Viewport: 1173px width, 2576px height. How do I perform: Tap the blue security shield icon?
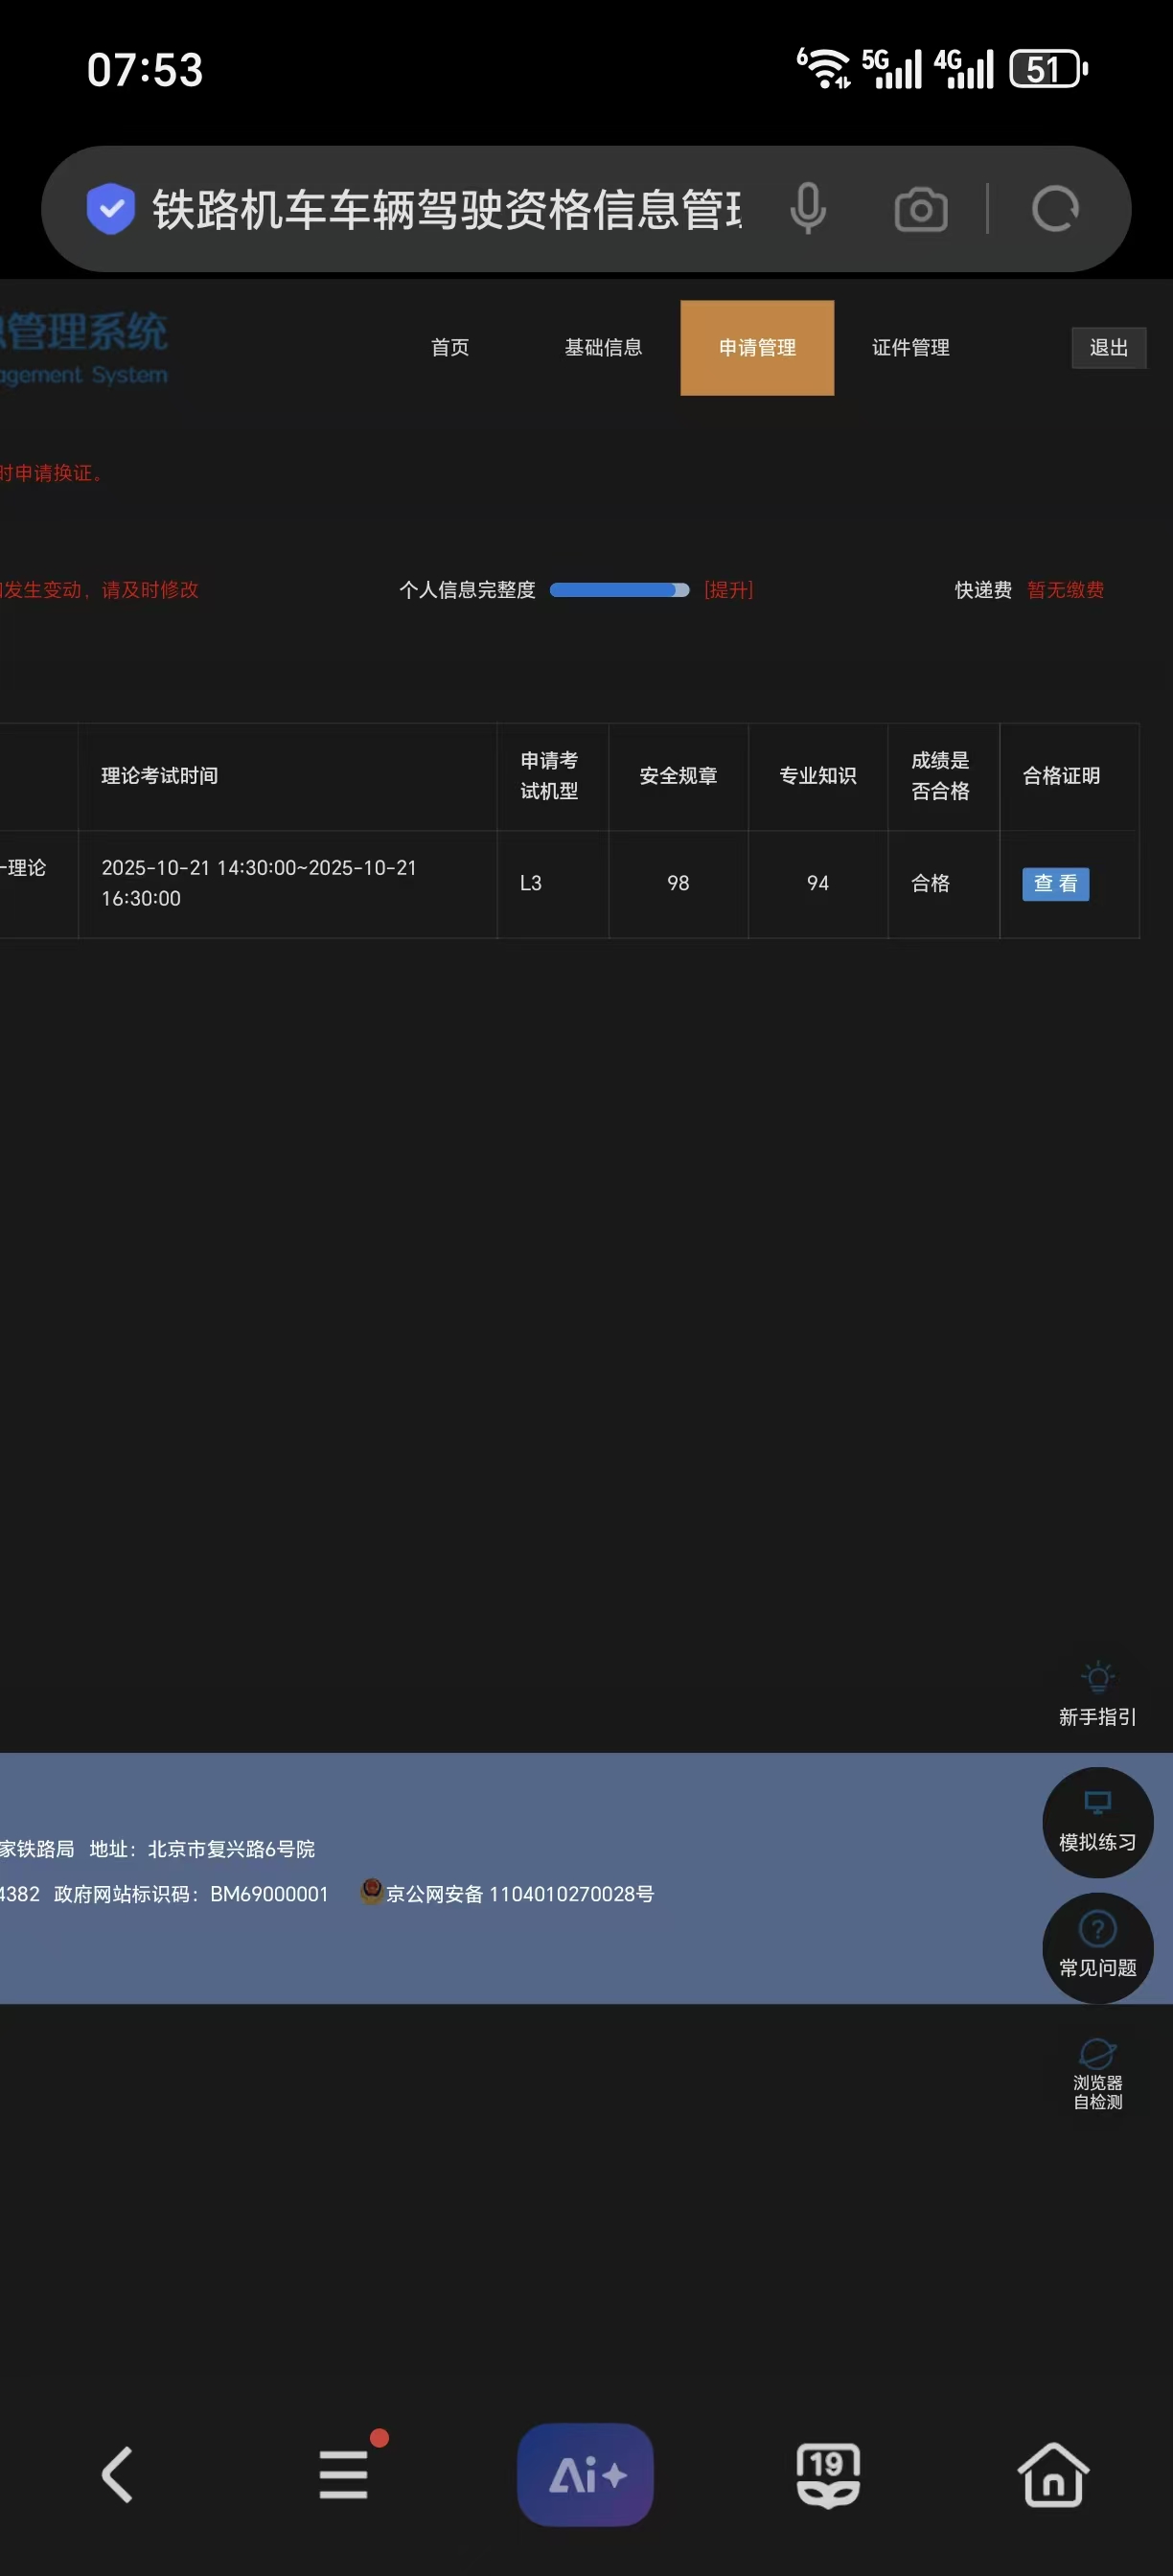click(110, 209)
